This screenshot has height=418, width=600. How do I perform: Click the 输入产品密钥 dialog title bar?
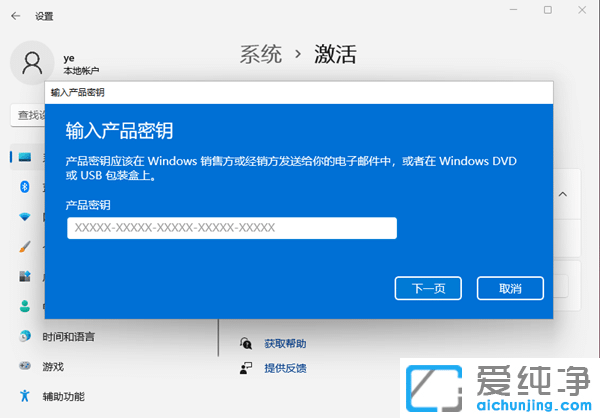pos(299,93)
